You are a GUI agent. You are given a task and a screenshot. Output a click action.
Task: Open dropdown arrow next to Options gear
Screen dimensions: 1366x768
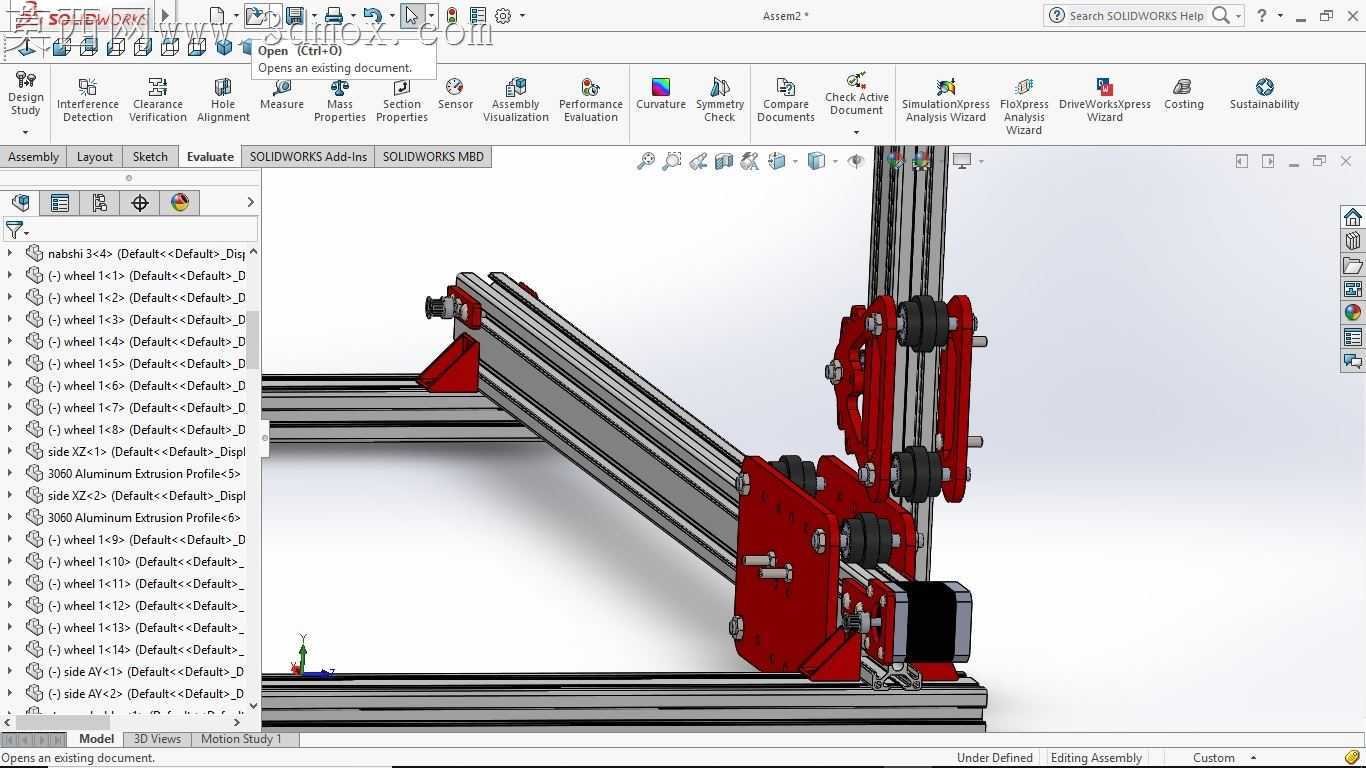point(522,16)
